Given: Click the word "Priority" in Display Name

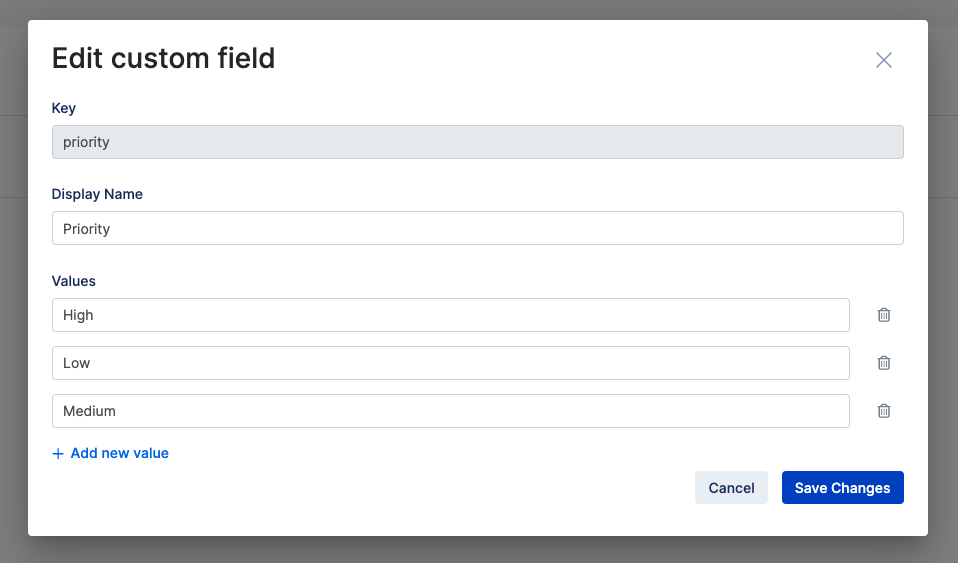Looking at the screenshot, I should coord(87,229).
